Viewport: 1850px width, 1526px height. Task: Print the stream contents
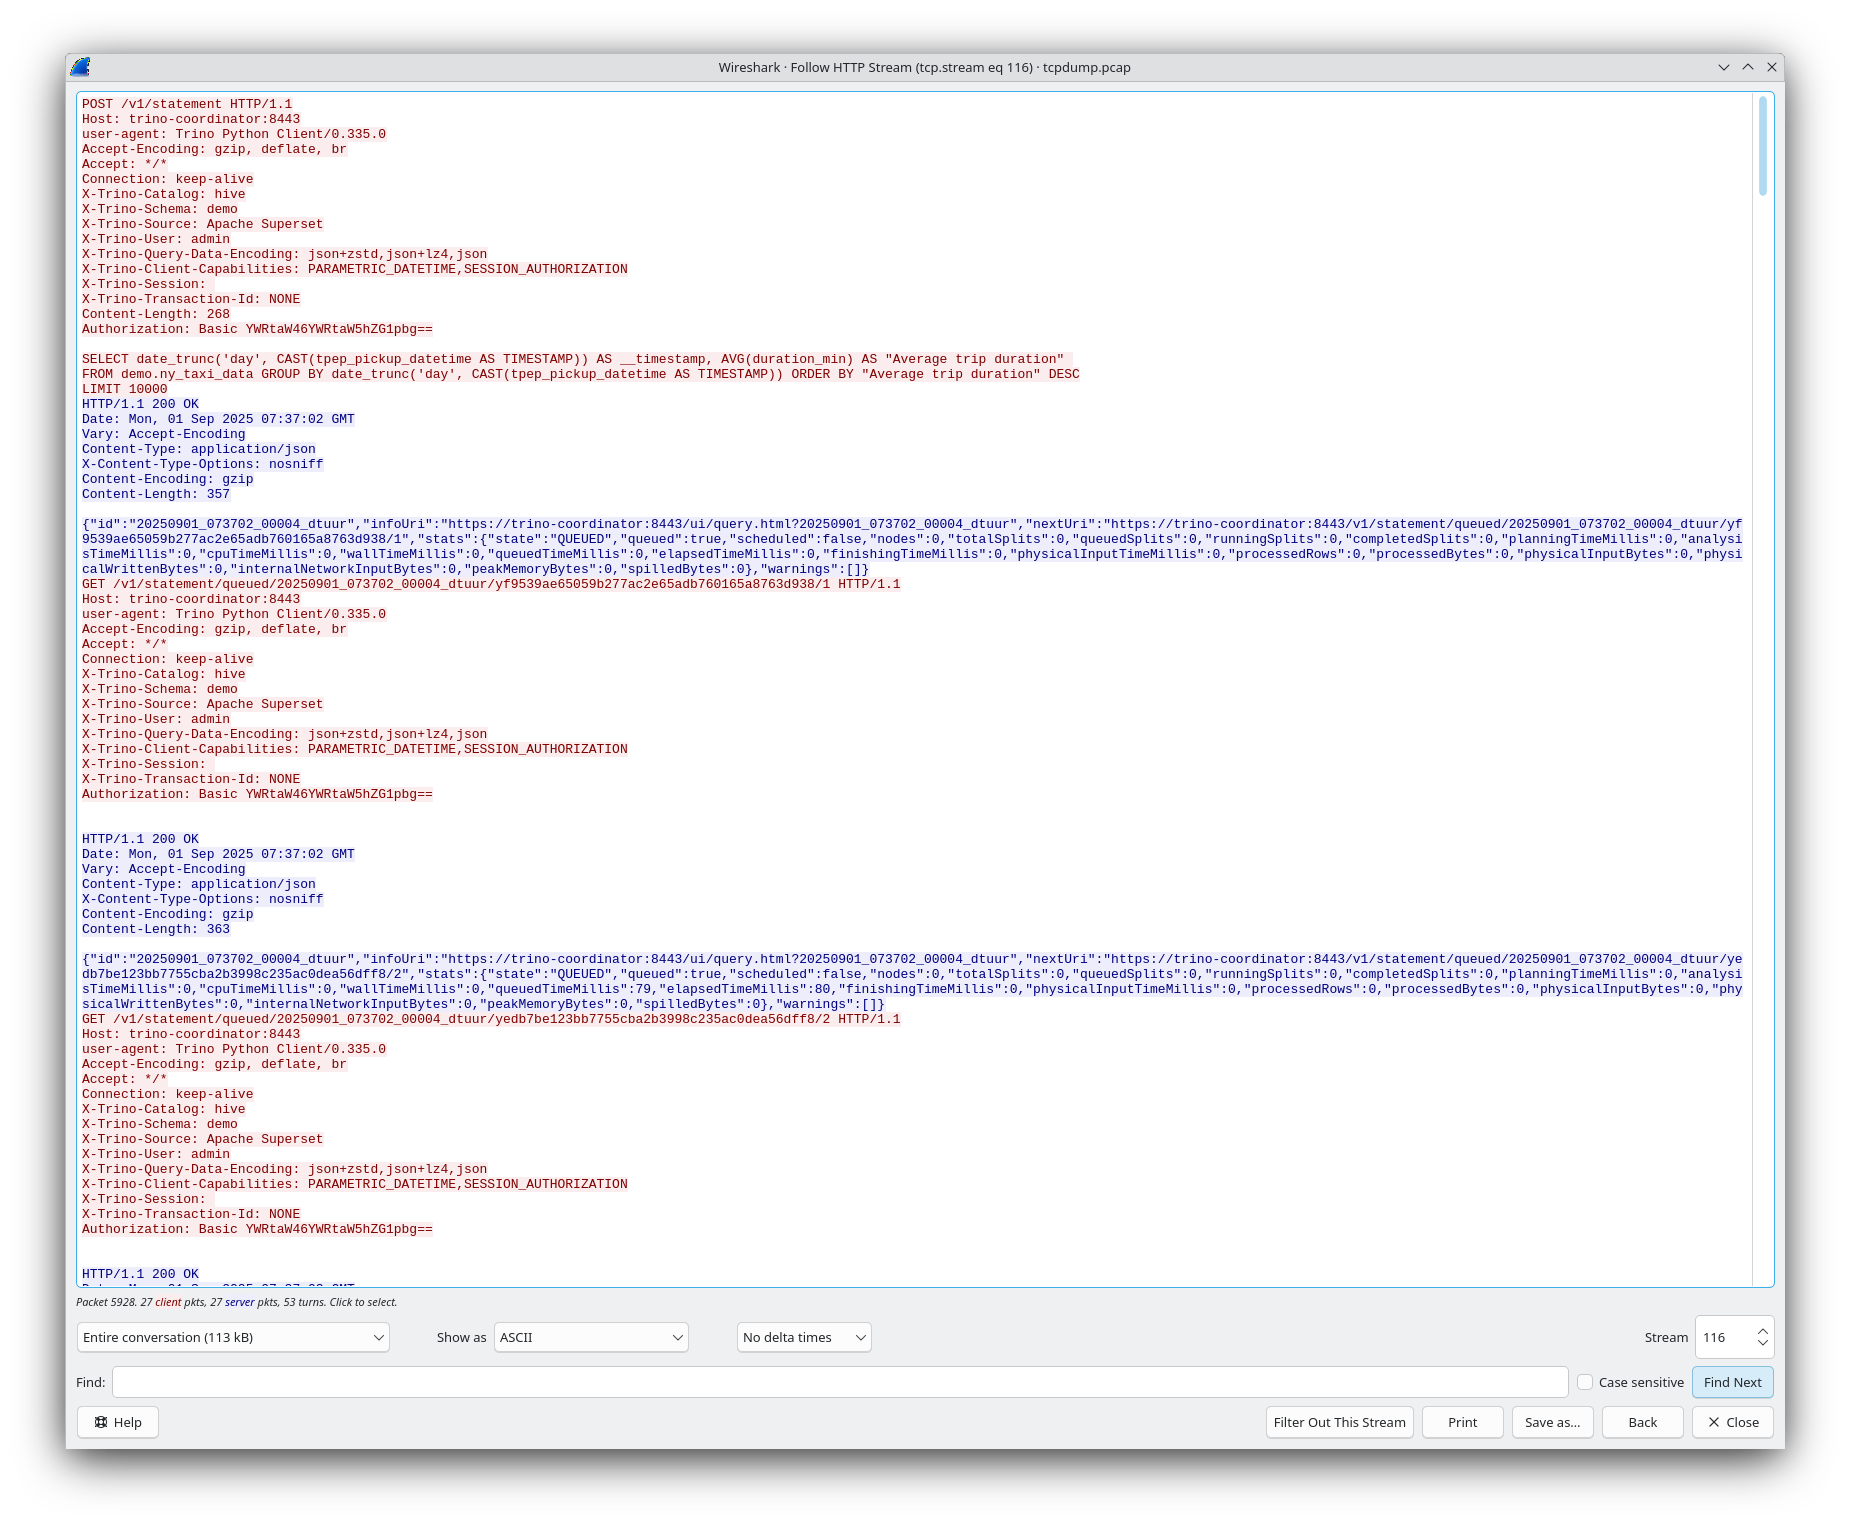1462,1422
